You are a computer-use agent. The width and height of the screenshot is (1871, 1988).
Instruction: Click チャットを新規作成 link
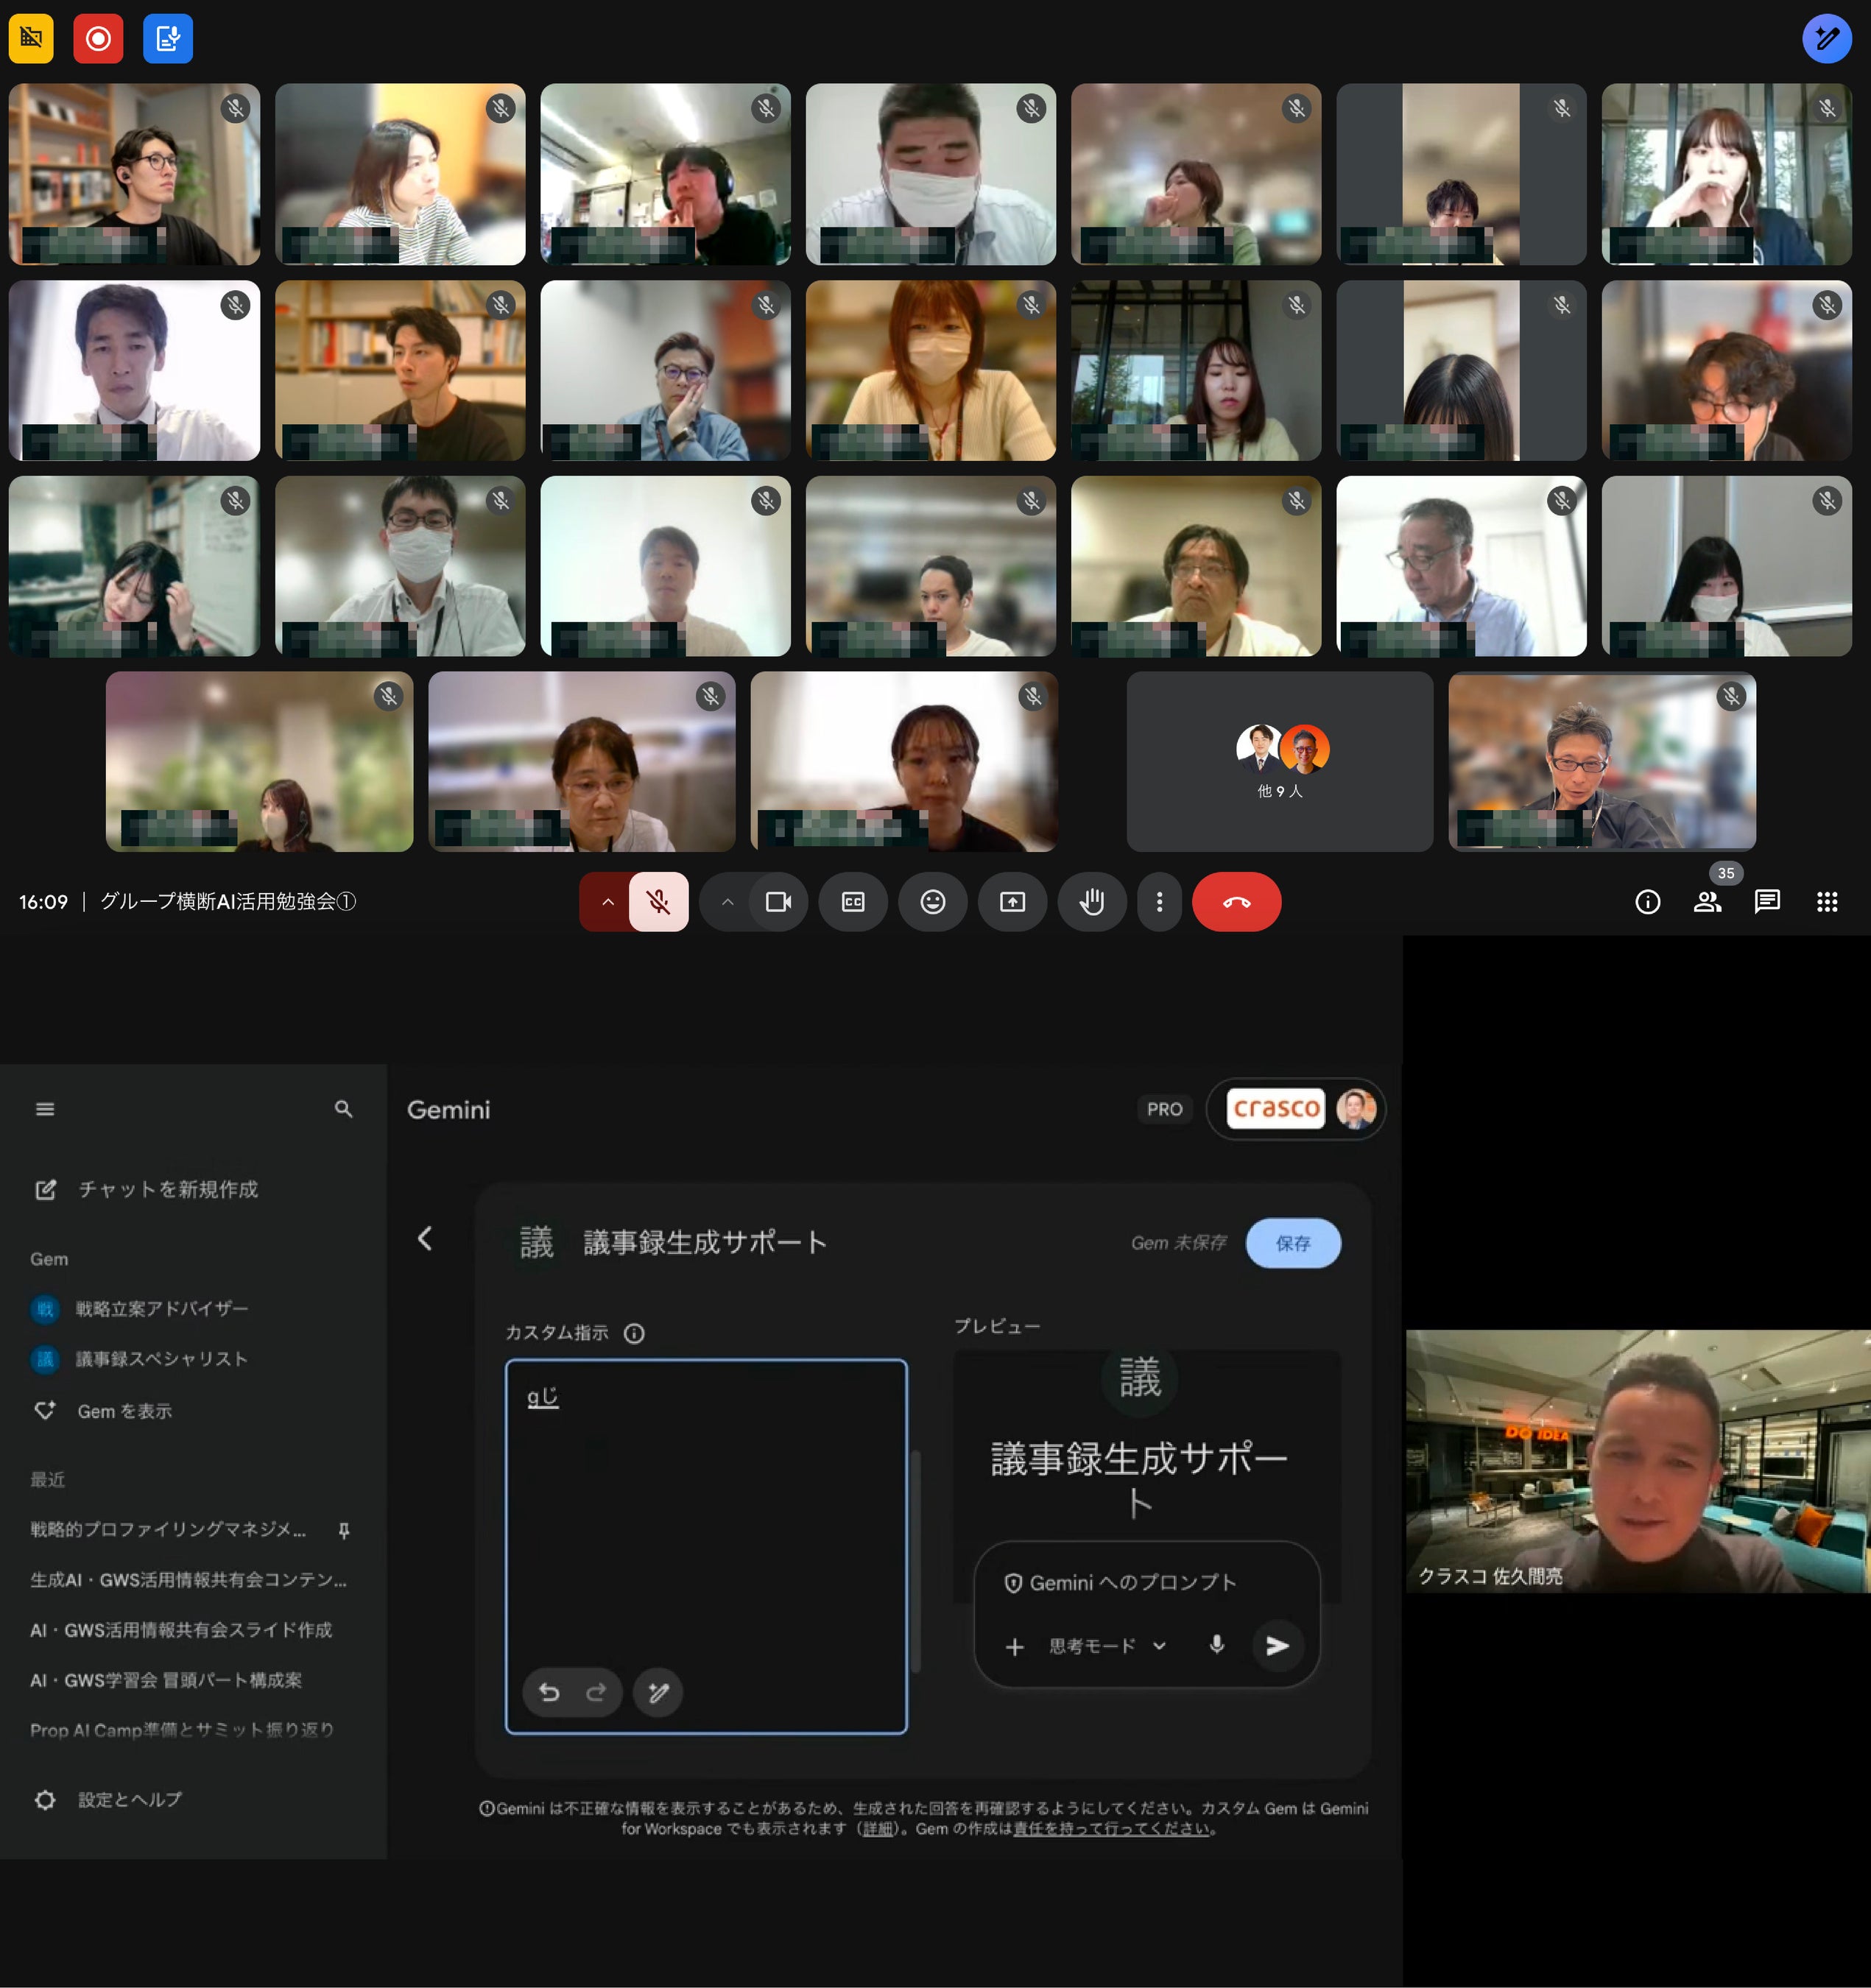[x=167, y=1189]
